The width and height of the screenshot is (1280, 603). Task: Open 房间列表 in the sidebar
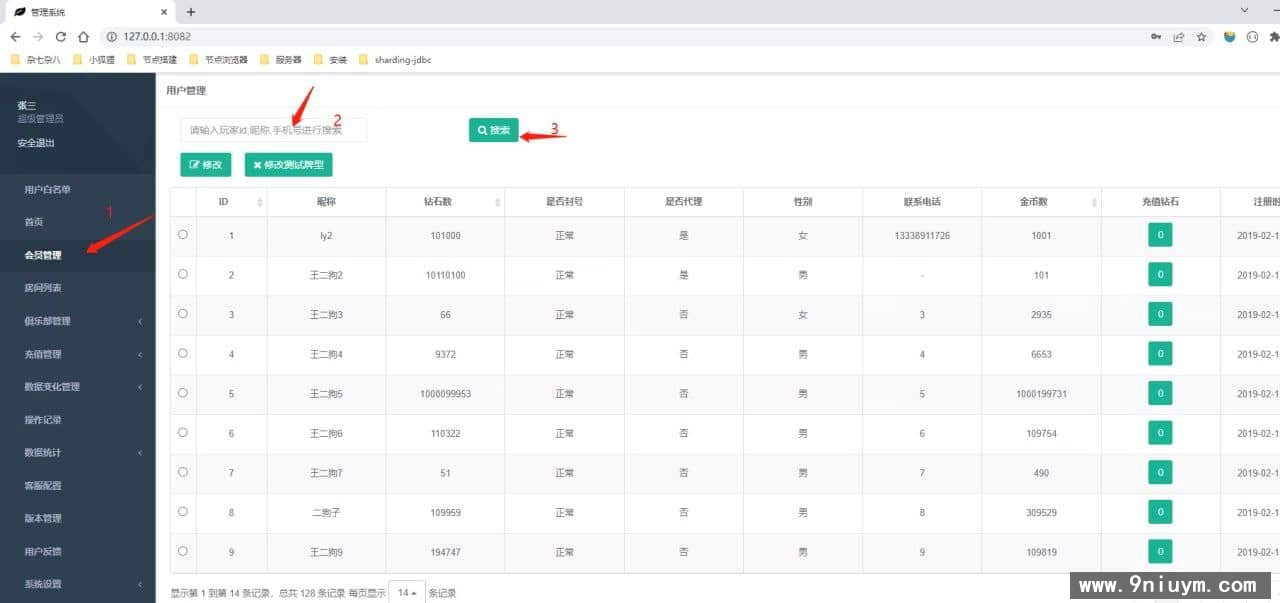[x=78, y=288]
